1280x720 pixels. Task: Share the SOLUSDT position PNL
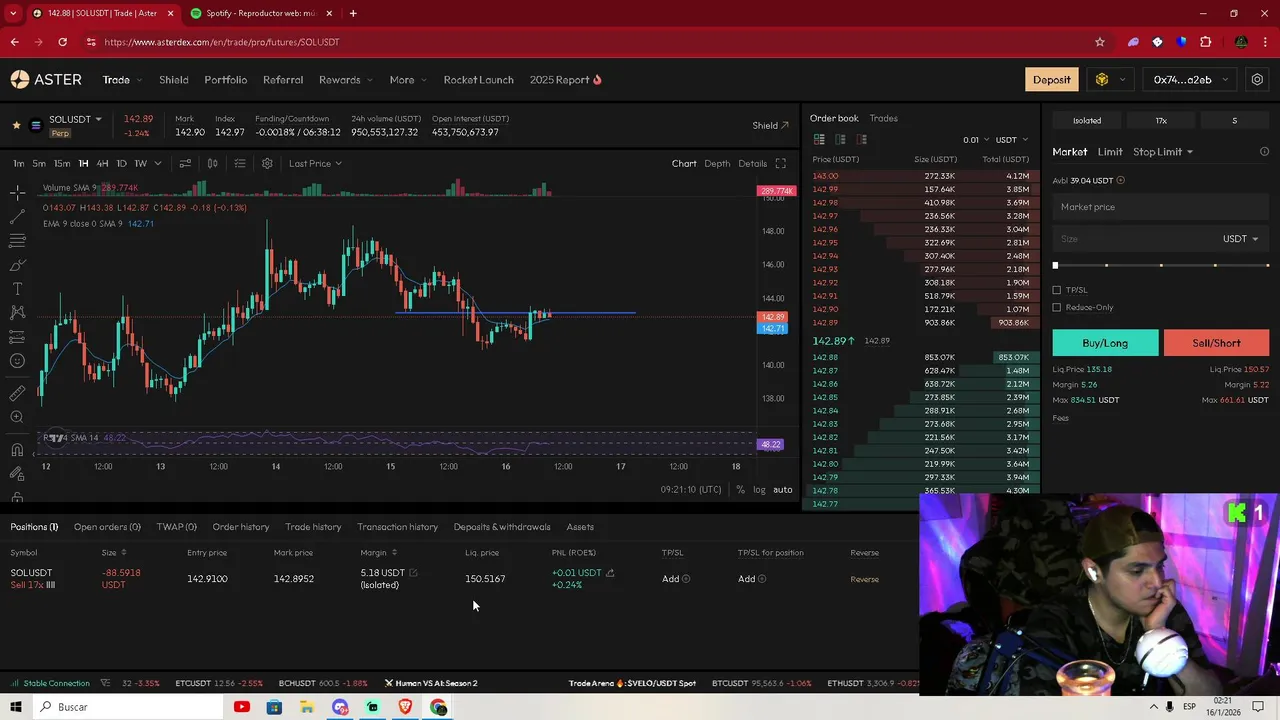pos(610,573)
